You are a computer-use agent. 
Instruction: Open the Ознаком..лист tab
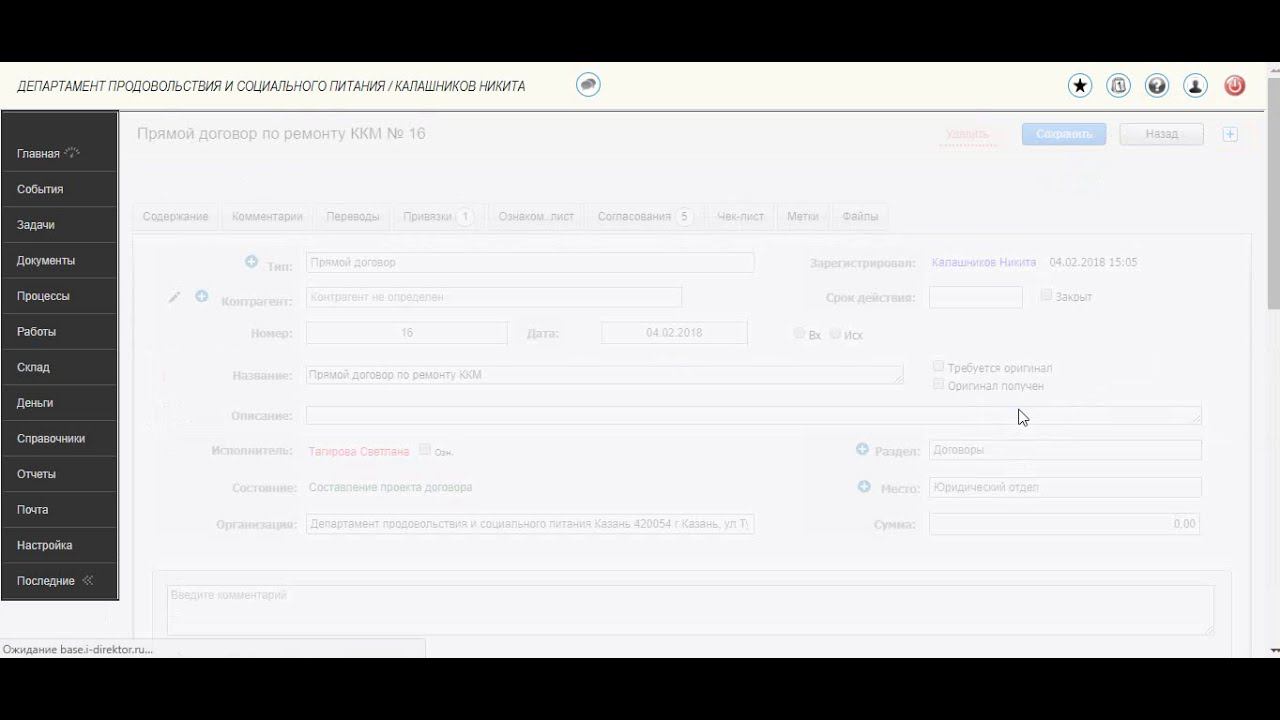pyautogui.click(x=536, y=216)
